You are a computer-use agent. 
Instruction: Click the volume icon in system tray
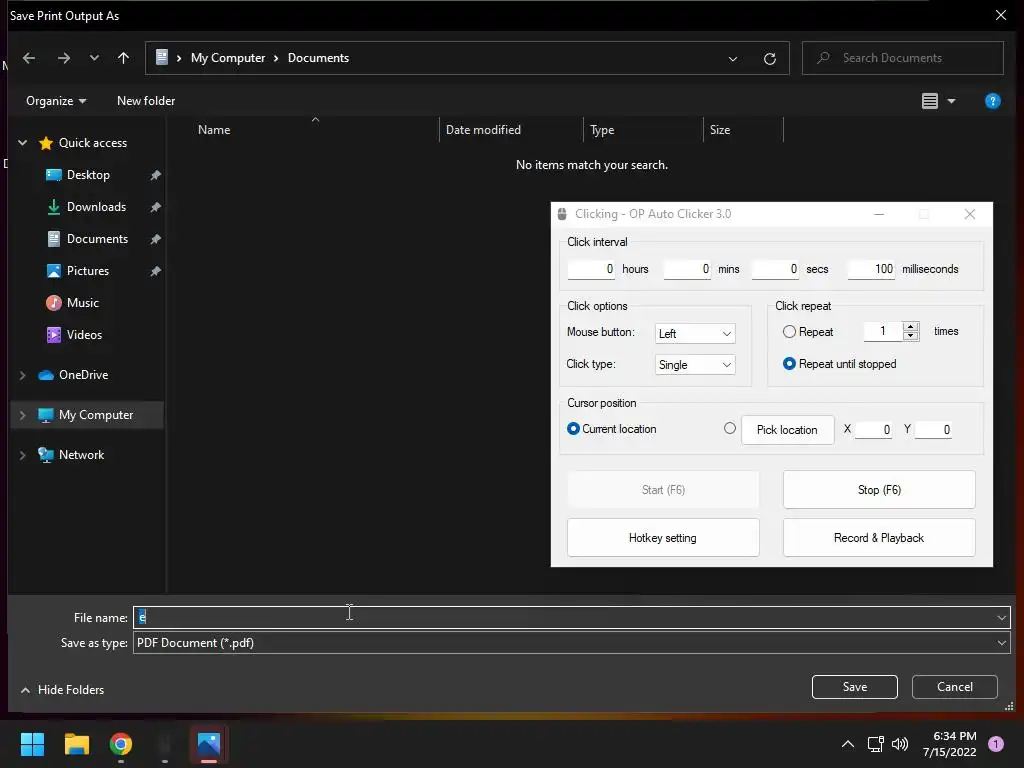[900, 744]
